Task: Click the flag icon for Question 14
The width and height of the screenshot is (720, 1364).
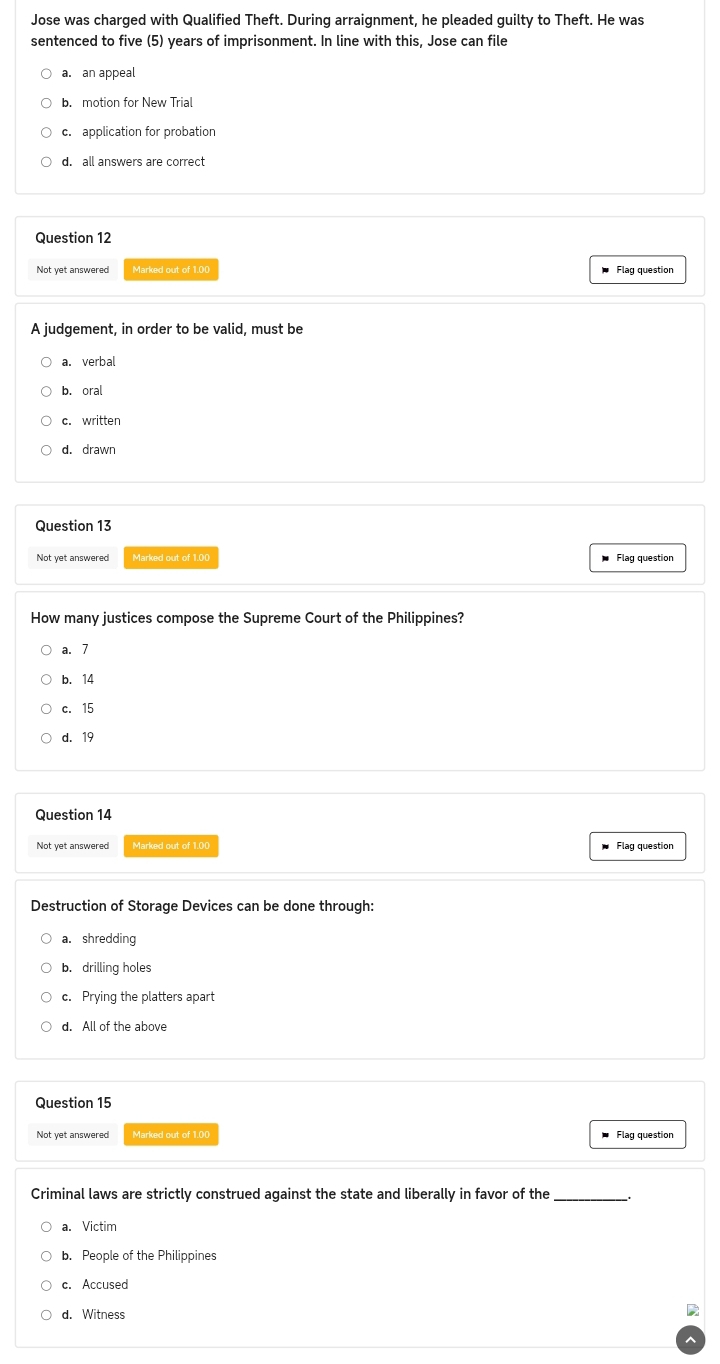Action: point(605,846)
